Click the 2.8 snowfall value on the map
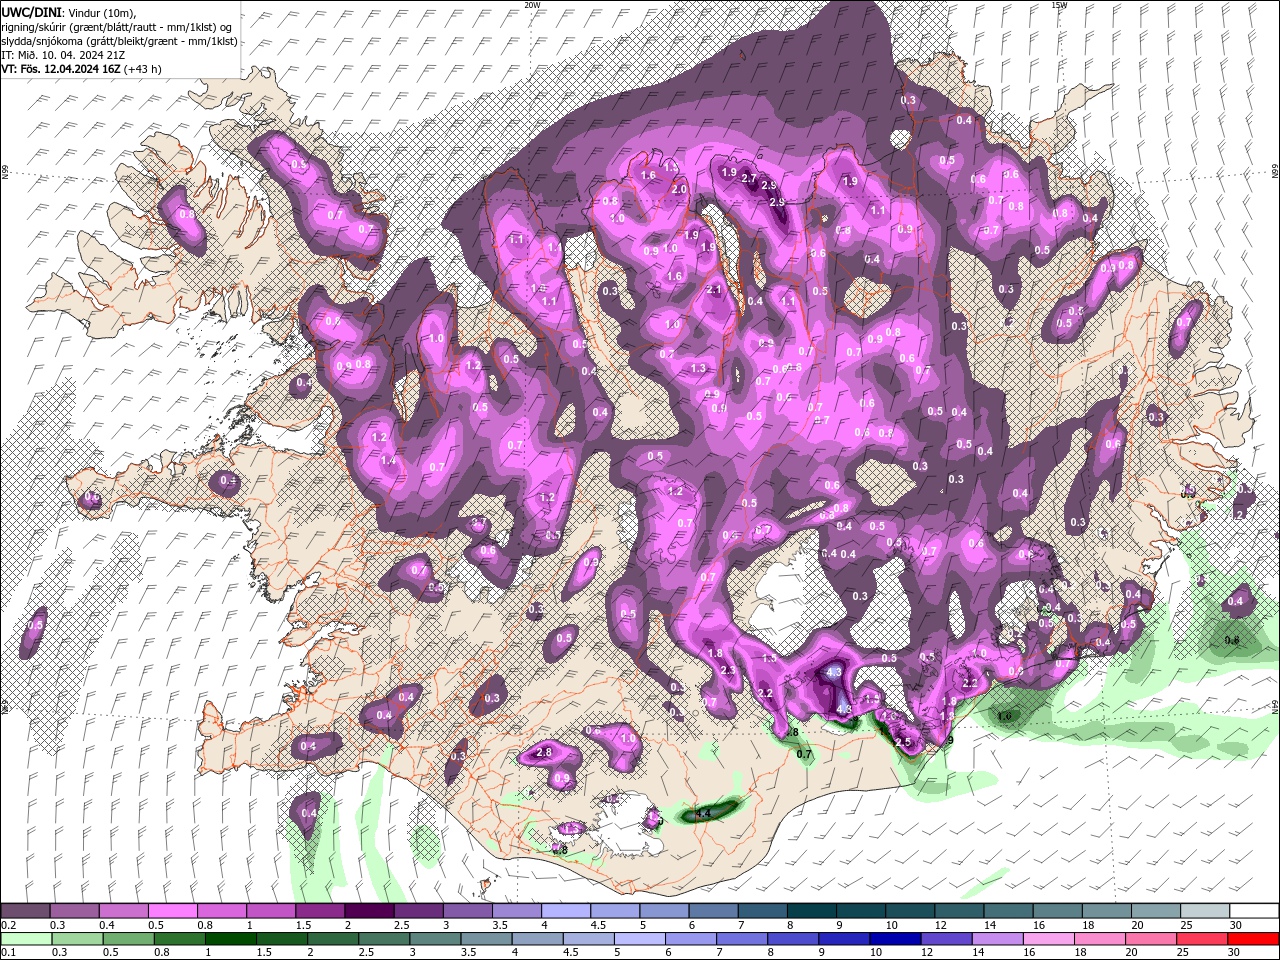The width and height of the screenshot is (1280, 960). (544, 752)
